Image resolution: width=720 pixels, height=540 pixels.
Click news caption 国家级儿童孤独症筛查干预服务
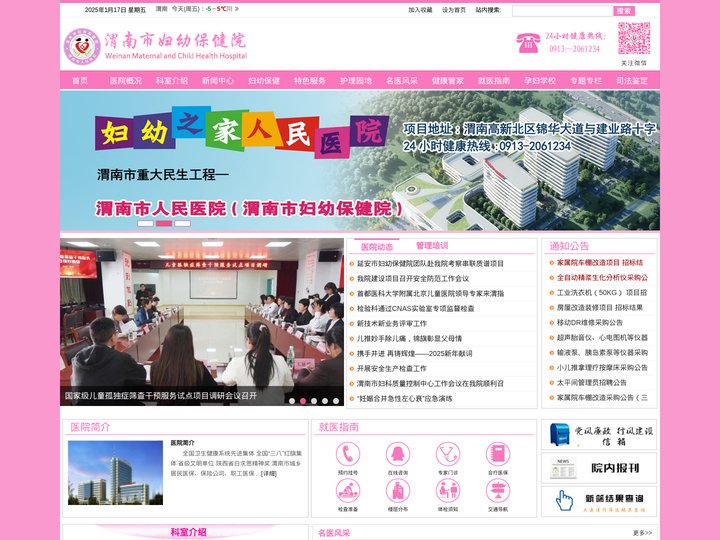(x=161, y=395)
